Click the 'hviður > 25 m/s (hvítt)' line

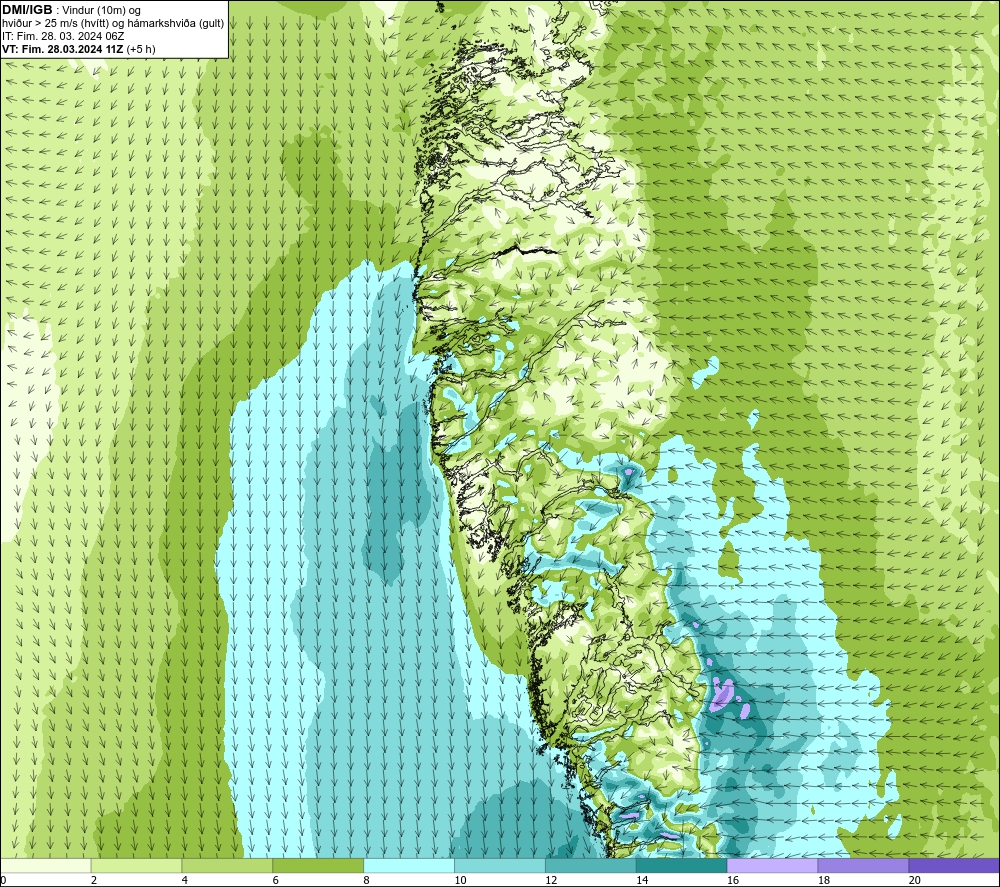[56, 24]
